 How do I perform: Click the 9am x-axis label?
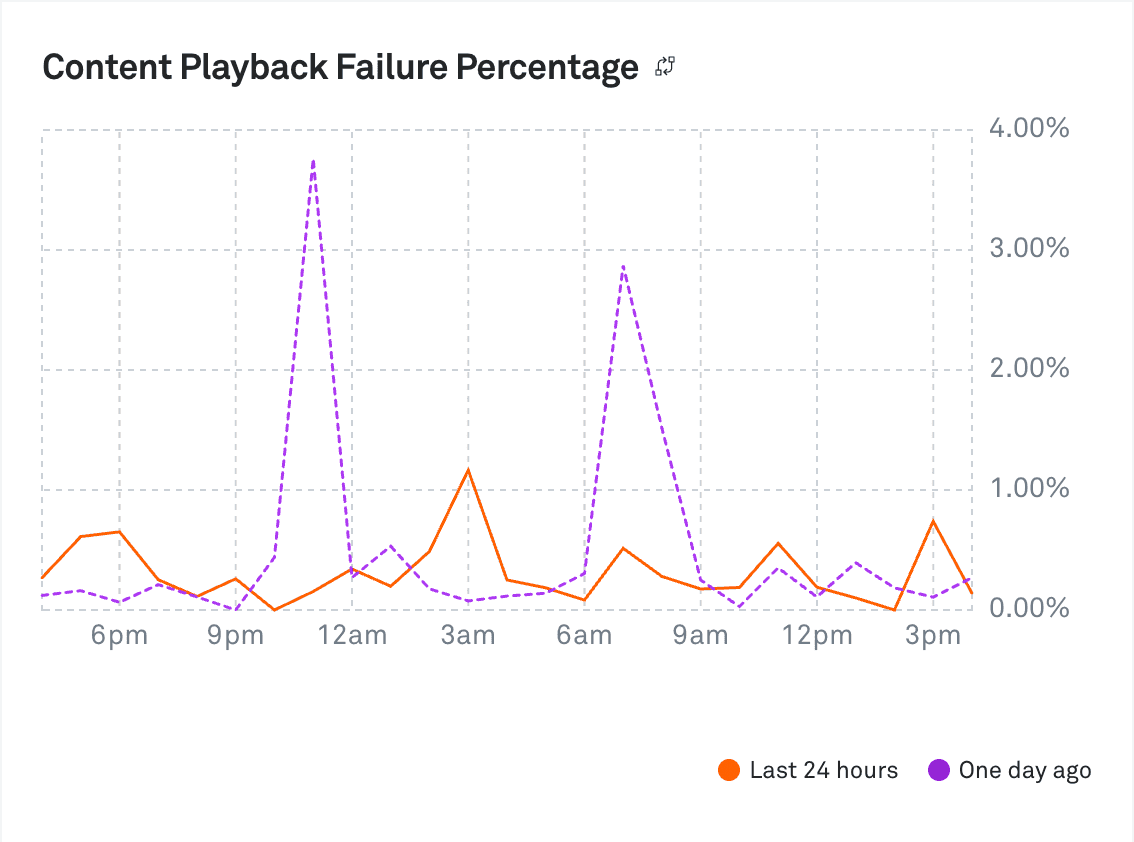pyautogui.click(x=700, y=636)
